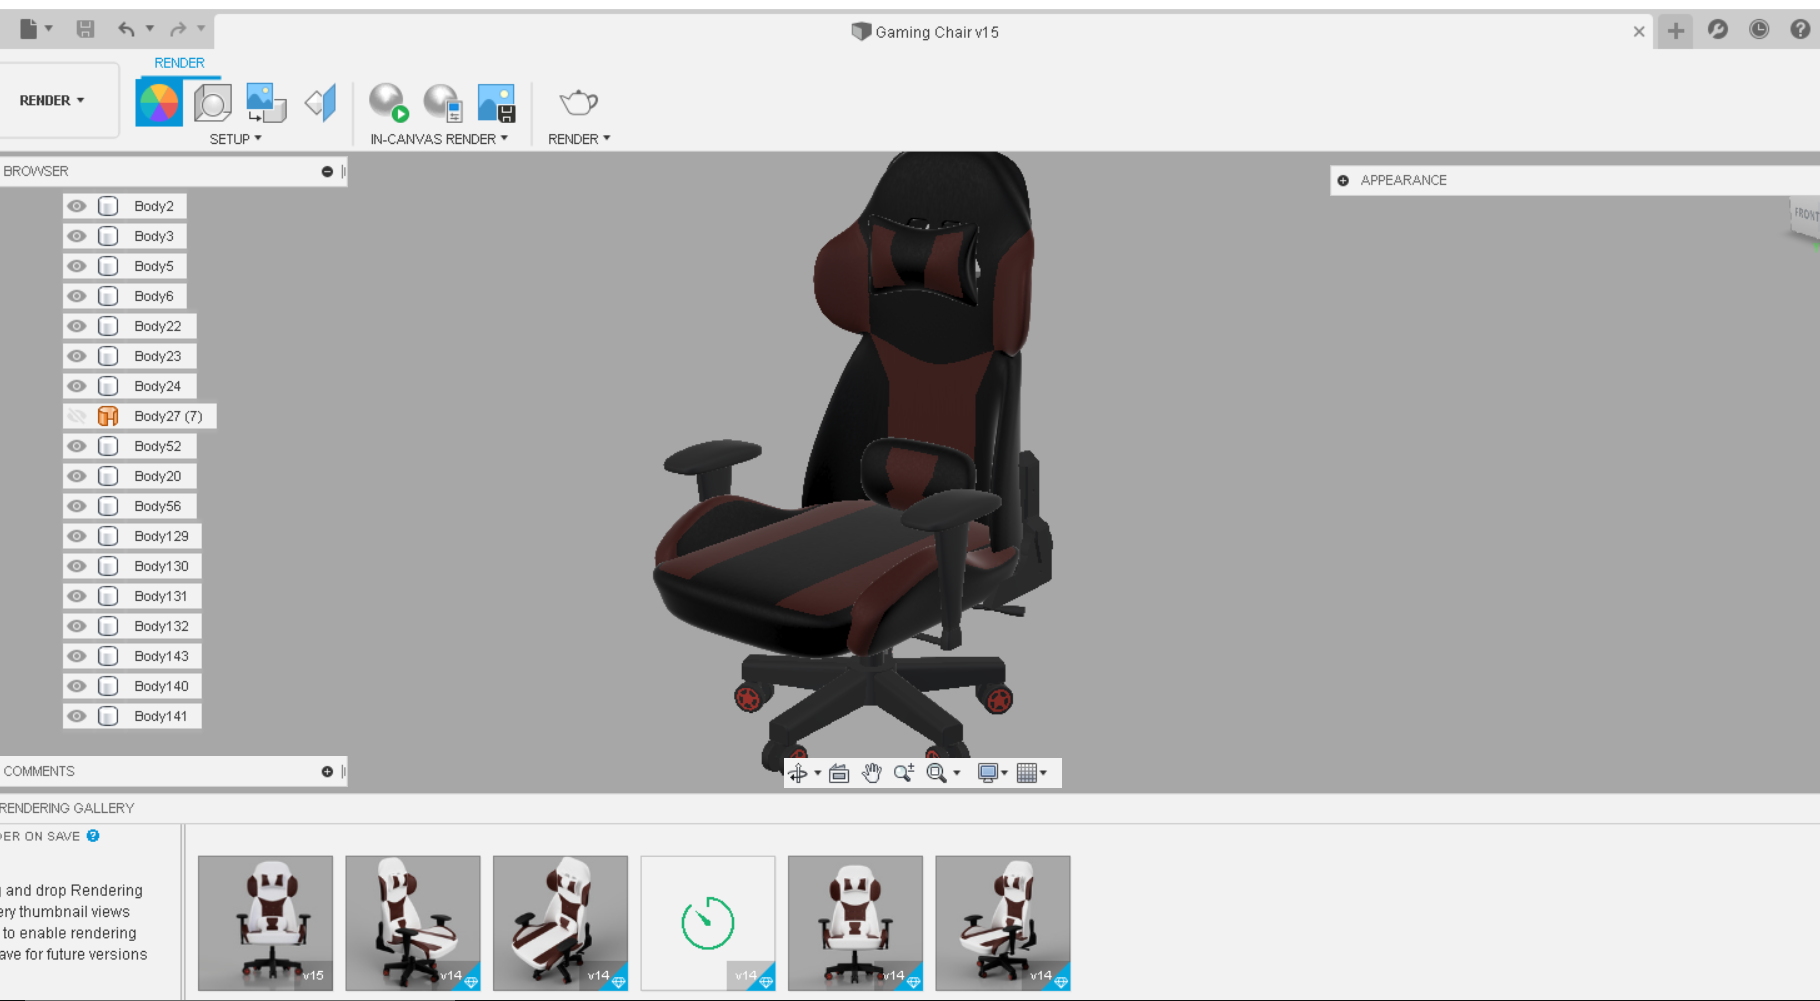Open In-Canvas Render Settings
The image size is (1820, 1001).
pyautogui.click(x=442, y=103)
